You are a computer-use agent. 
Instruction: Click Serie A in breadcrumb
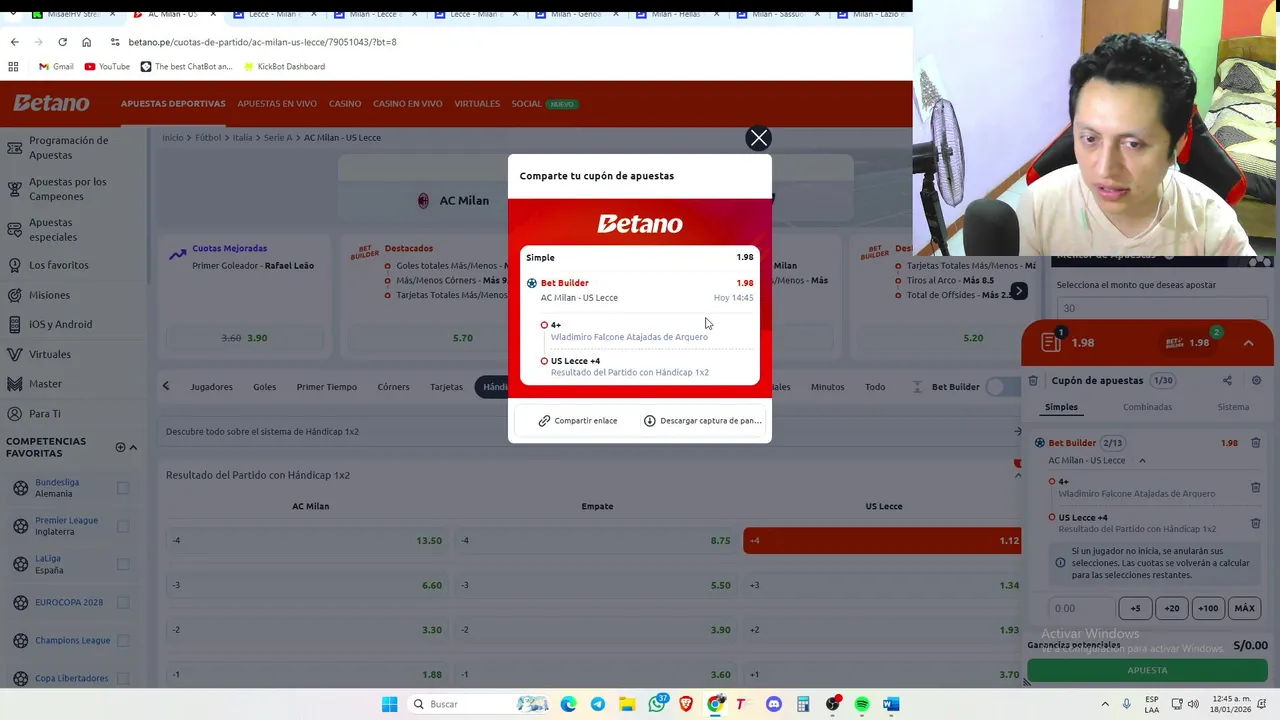[x=278, y=138]
